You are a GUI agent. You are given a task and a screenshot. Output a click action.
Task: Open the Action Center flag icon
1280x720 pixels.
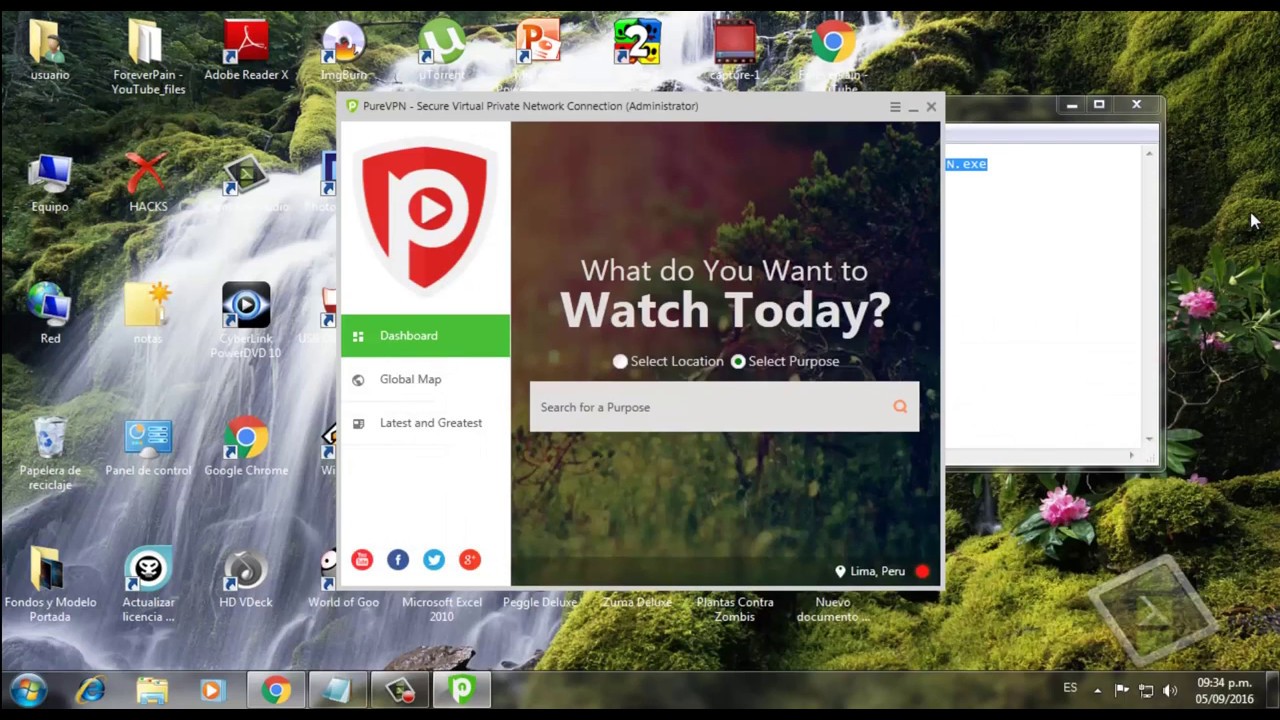1122,691
